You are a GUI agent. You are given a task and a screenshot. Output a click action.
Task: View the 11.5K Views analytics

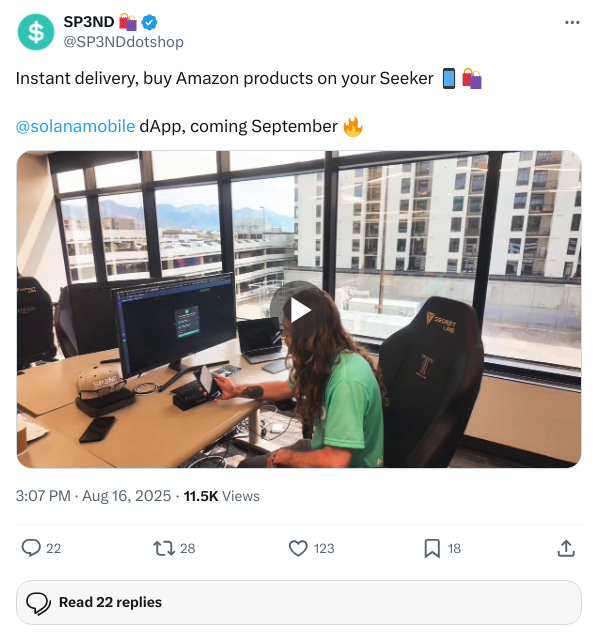[222, 496]
